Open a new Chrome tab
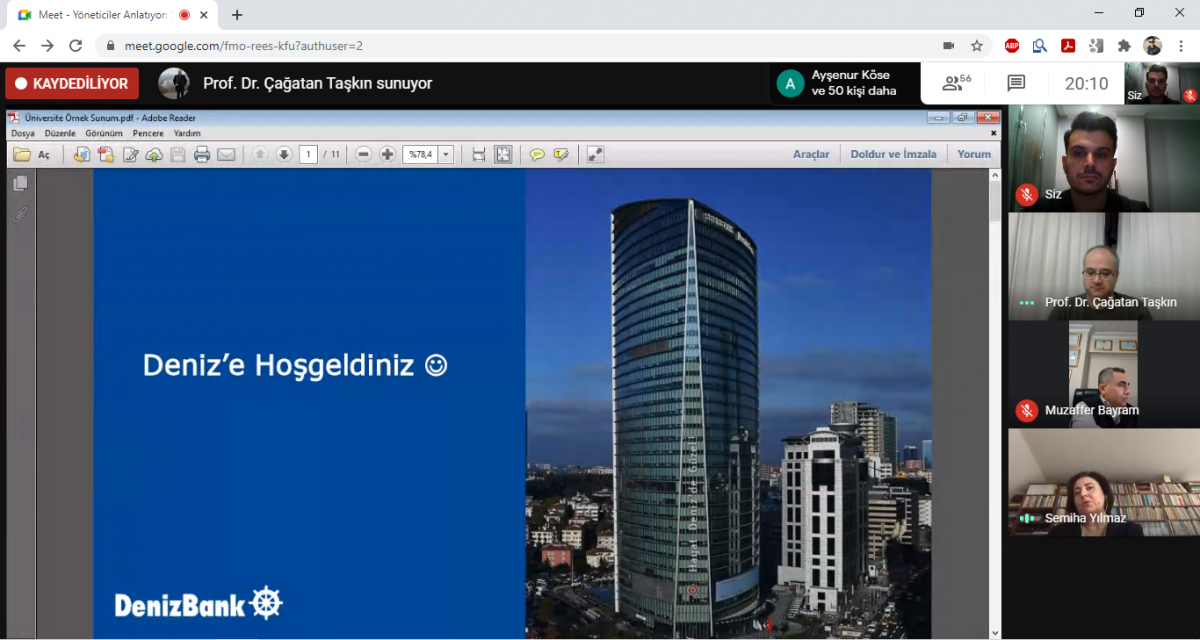1200x640 pixels. click(237, 15)
